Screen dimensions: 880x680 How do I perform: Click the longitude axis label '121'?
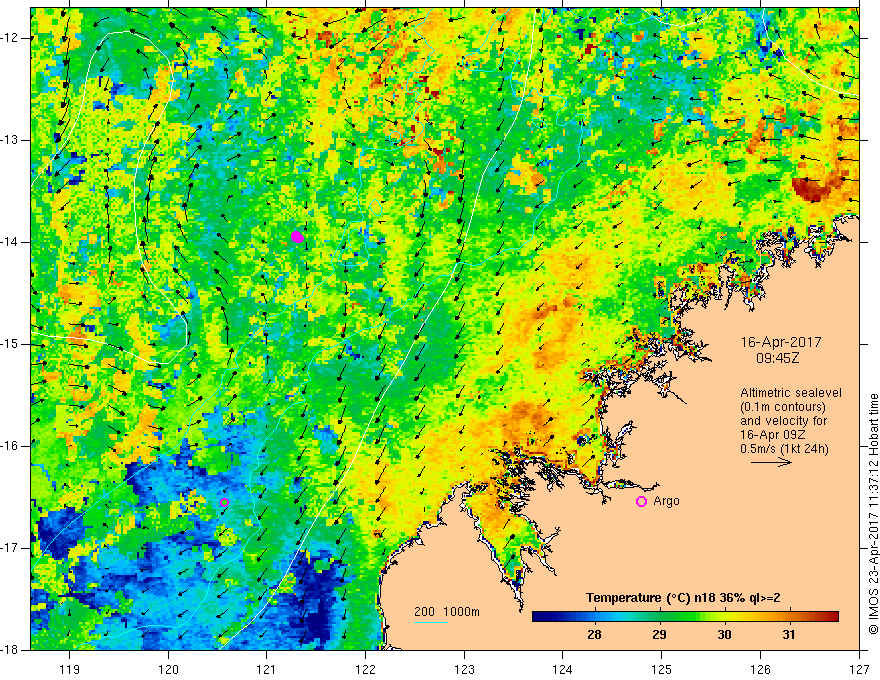pyautogui.click(x=267, y=669)
